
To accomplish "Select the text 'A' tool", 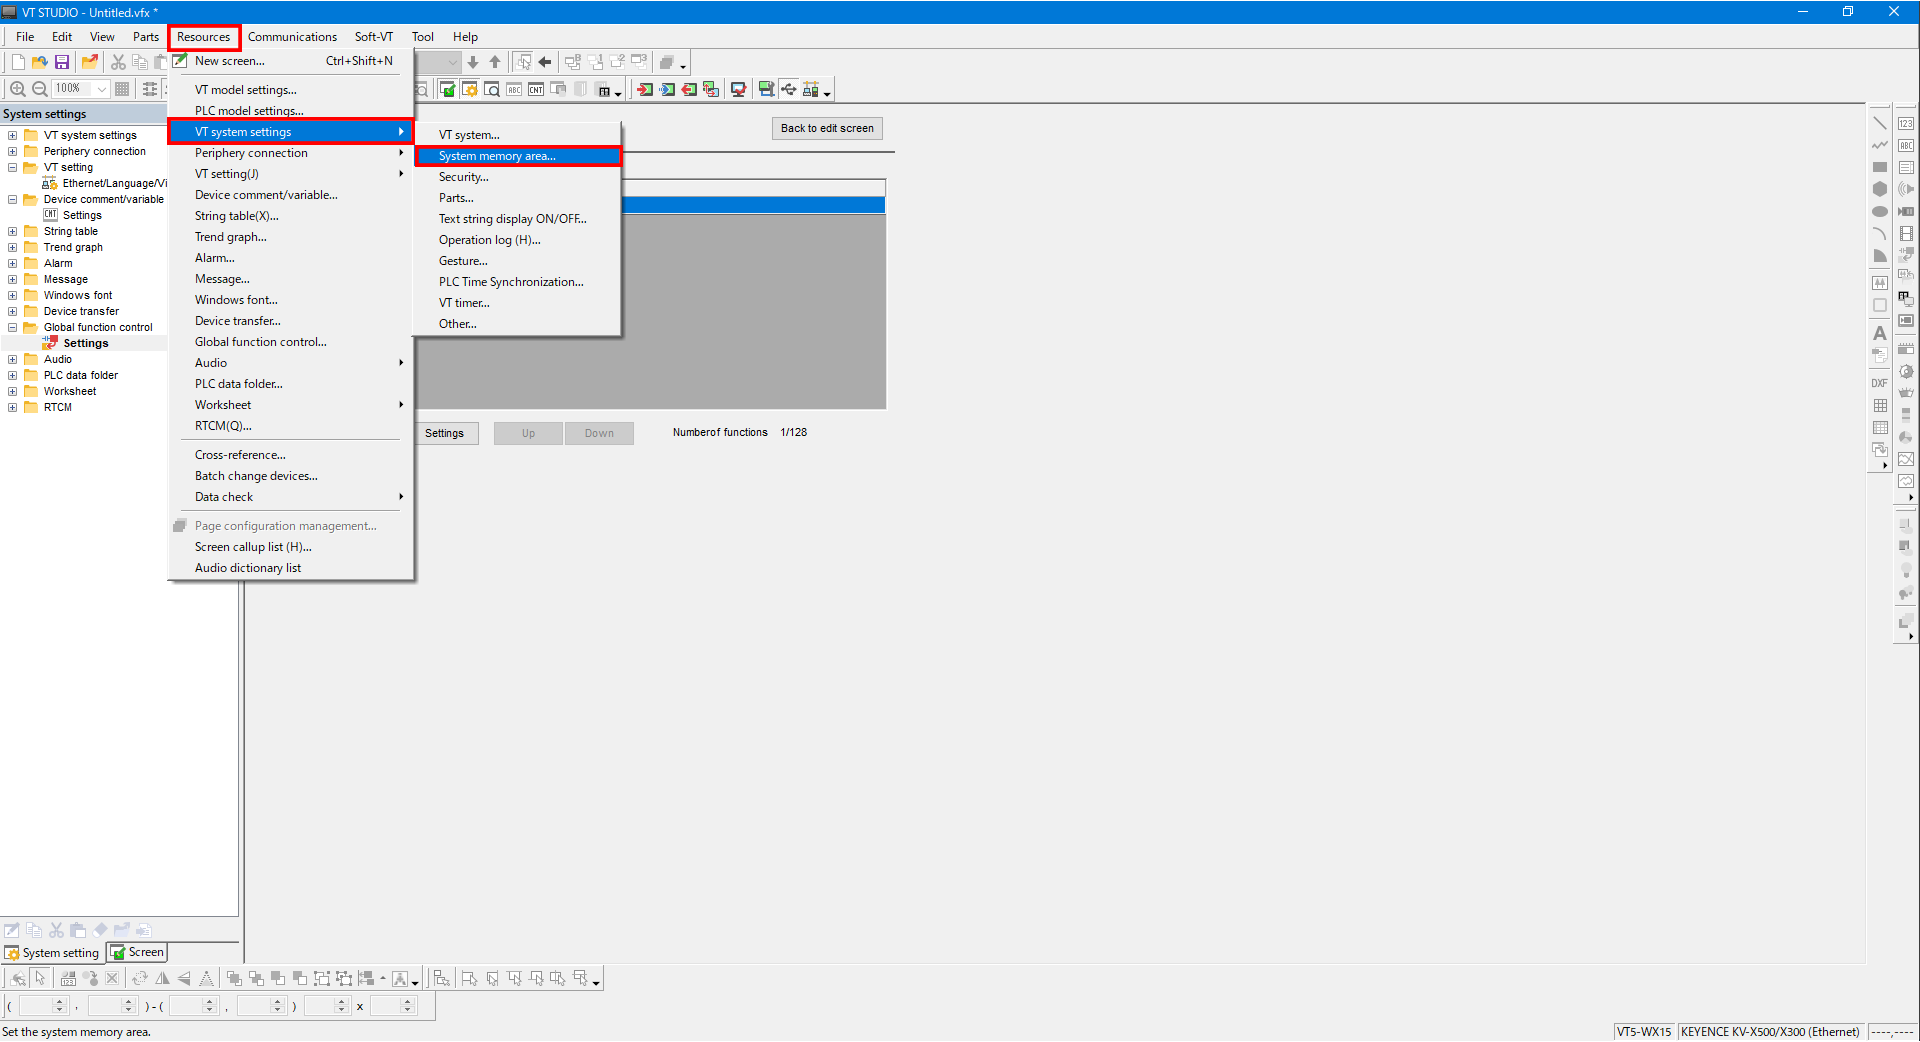I will coord(1880,333).
